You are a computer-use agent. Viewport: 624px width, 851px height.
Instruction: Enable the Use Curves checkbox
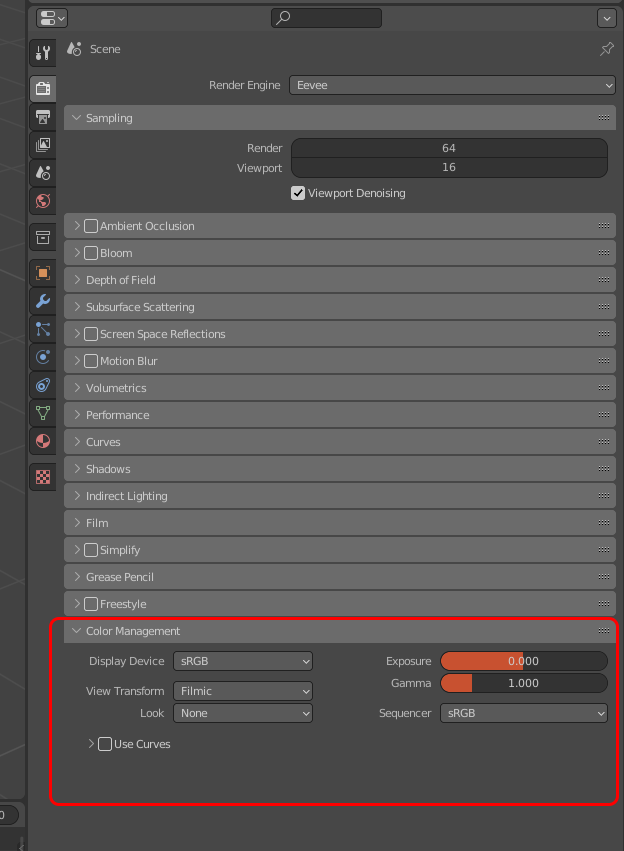point(105,744)
